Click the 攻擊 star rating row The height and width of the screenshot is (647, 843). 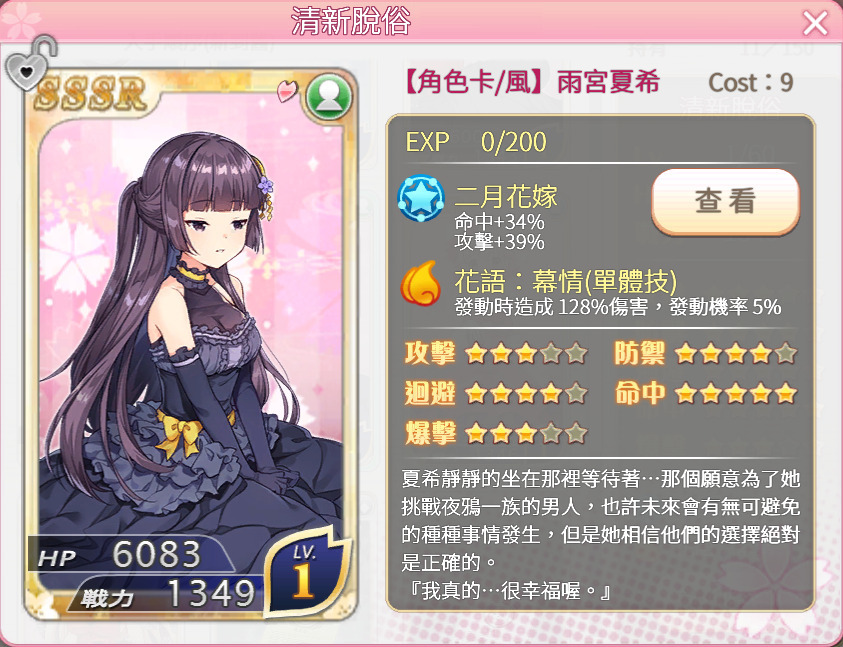[496, 353]
